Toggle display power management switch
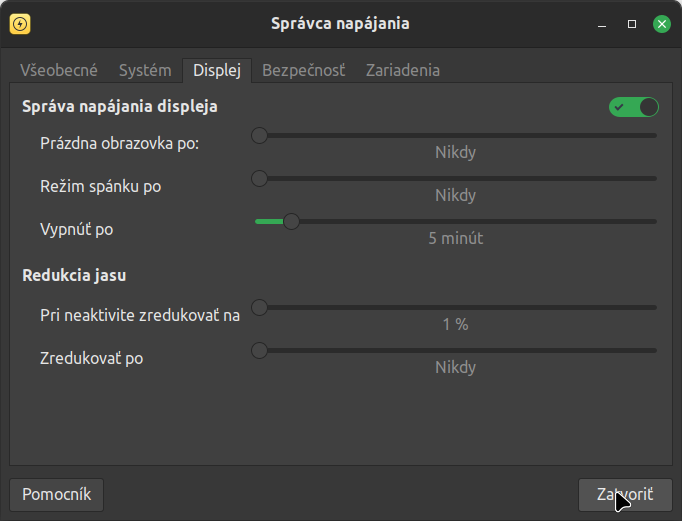682x521 pixels. tap(634, 107)
